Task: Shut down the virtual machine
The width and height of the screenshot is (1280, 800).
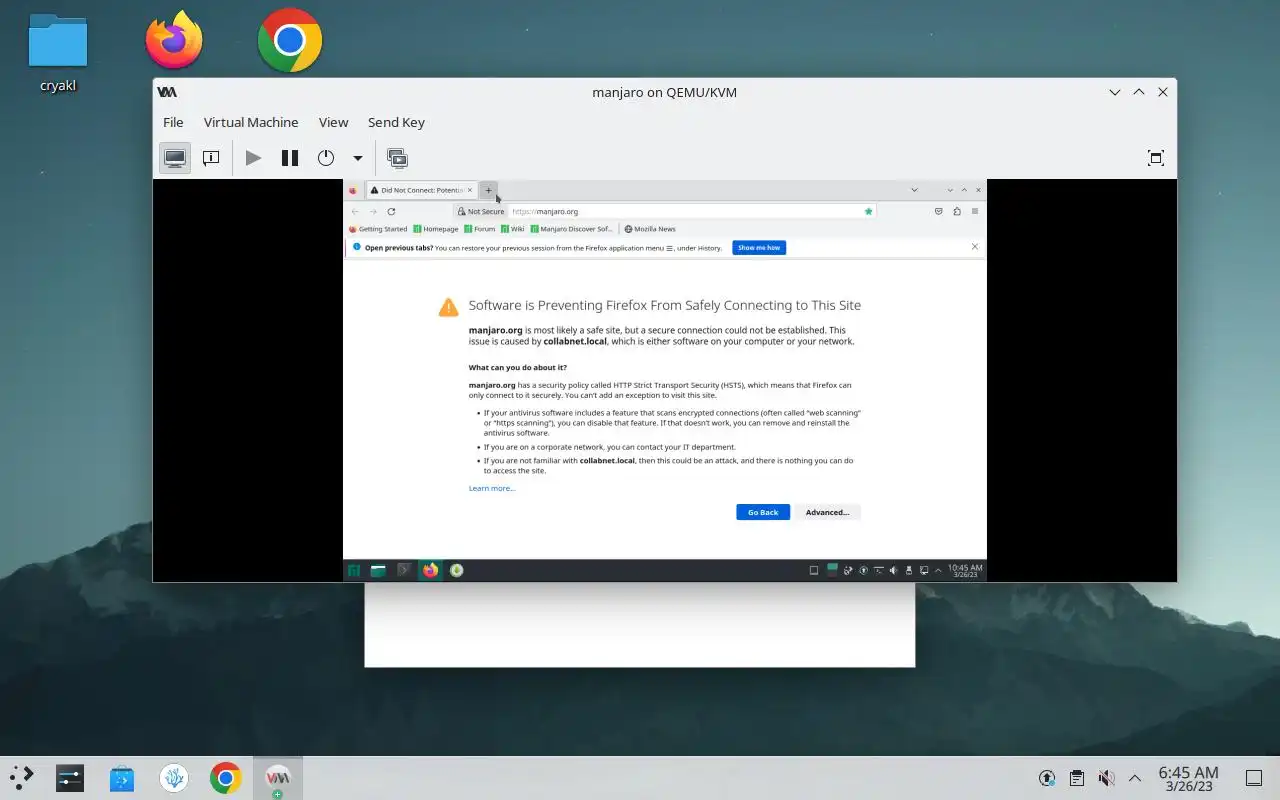Action: click(326, 158)
